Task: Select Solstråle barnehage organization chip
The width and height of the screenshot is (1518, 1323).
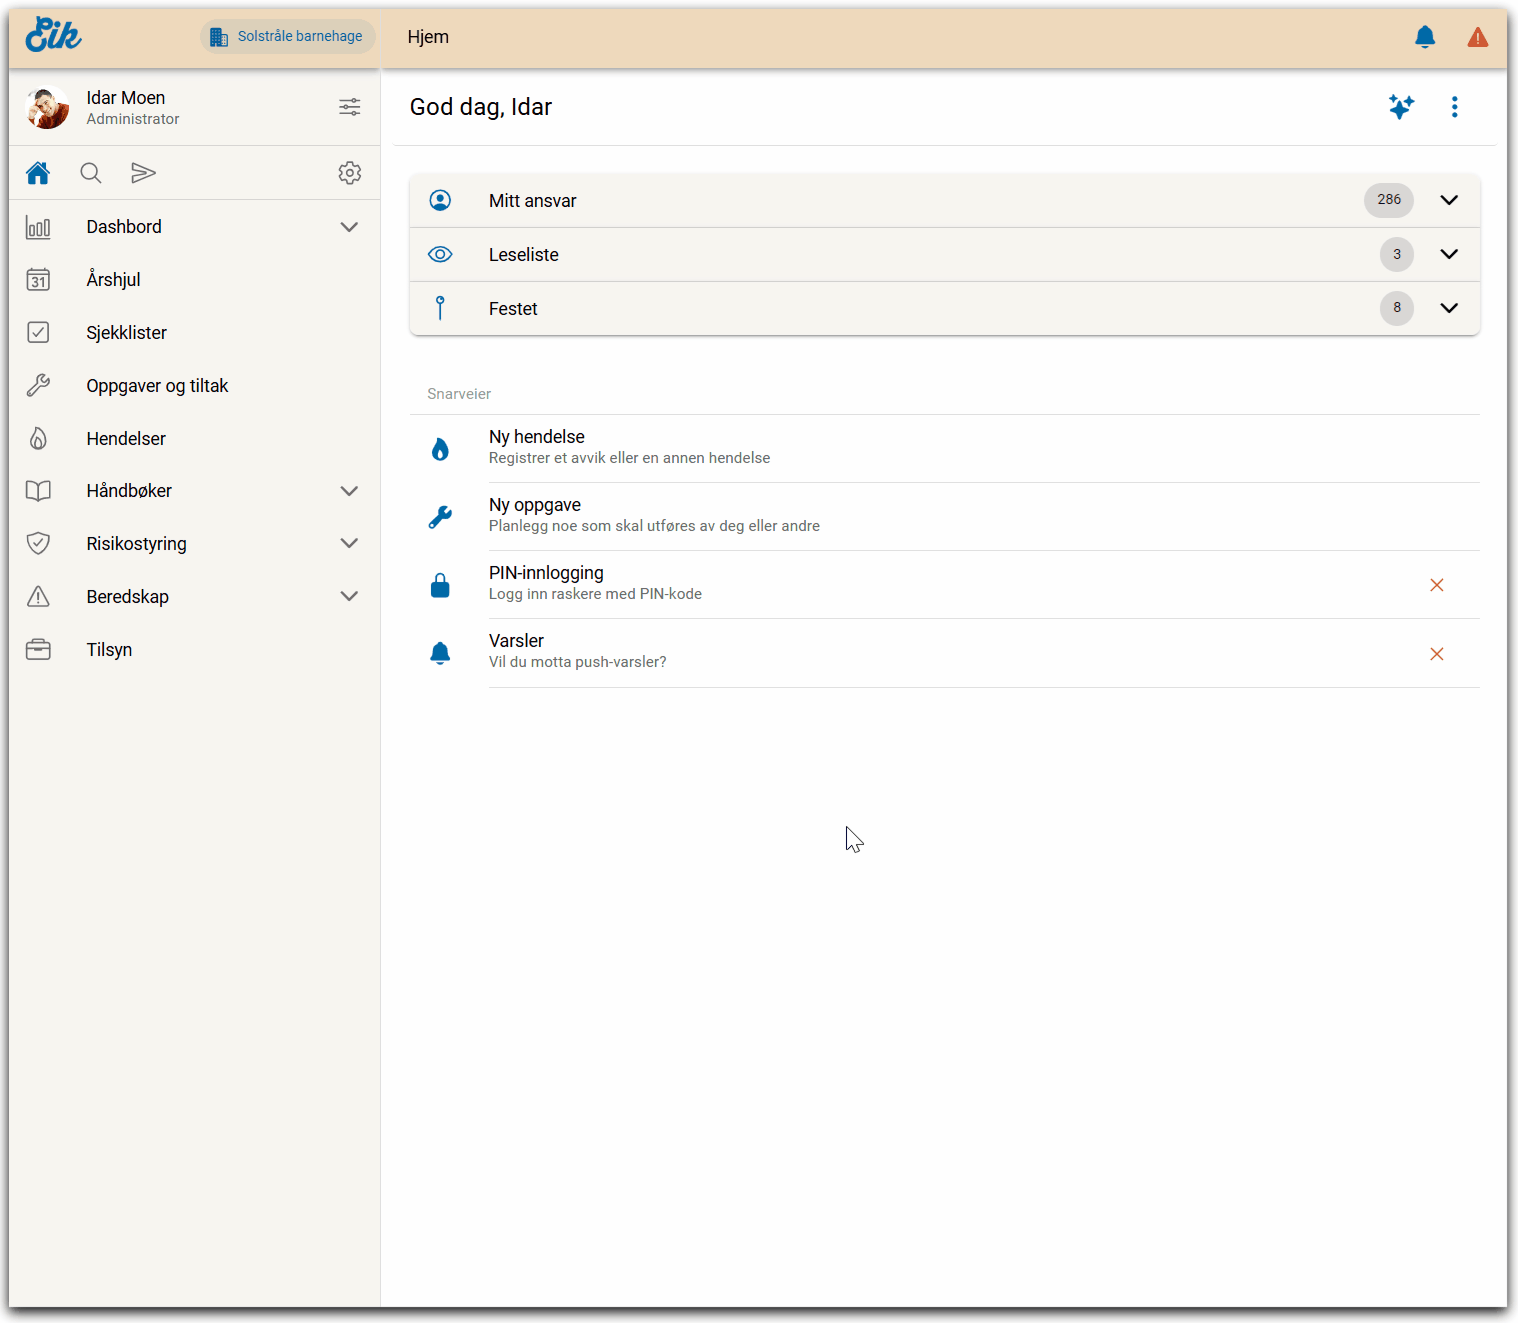Action: (288, 37)
